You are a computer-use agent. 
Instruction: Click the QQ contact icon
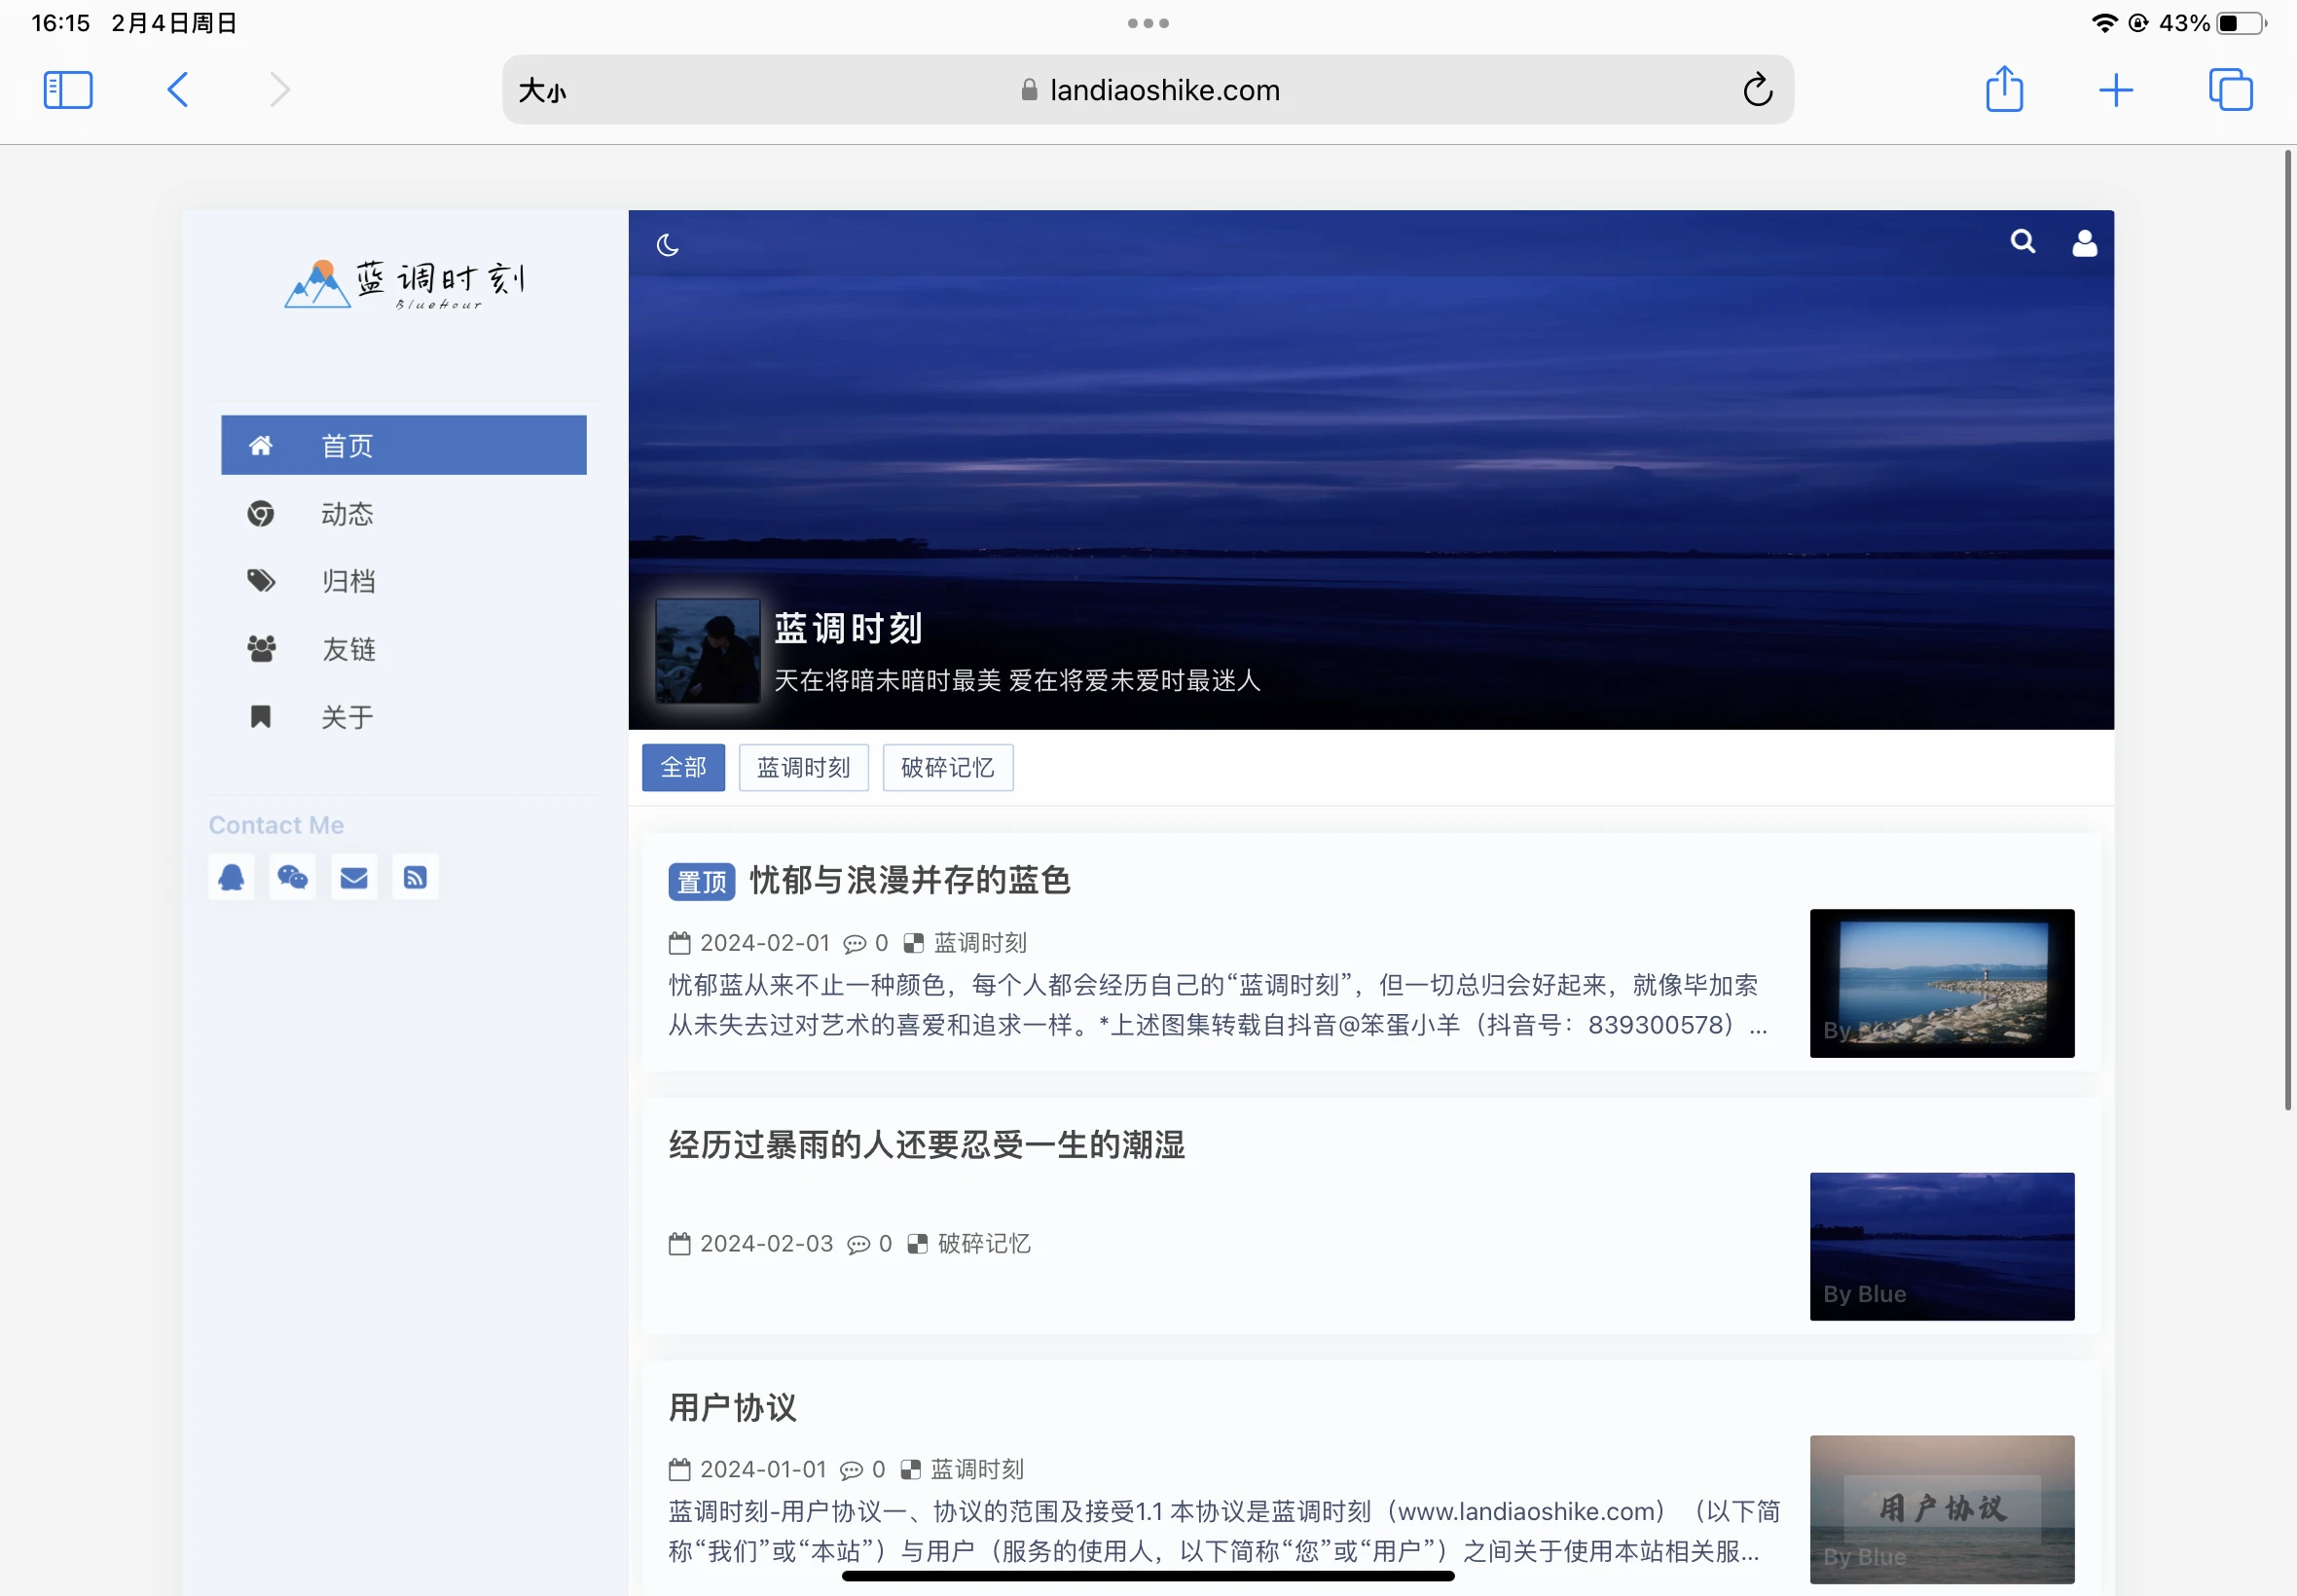click(x=231, y=877)
